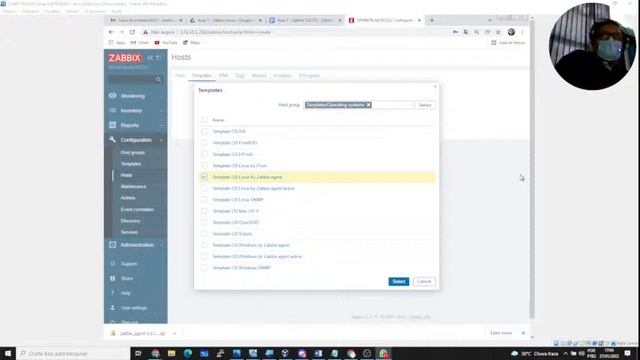
Task: Click the Administration gear icon
Action: pos(113,244)
